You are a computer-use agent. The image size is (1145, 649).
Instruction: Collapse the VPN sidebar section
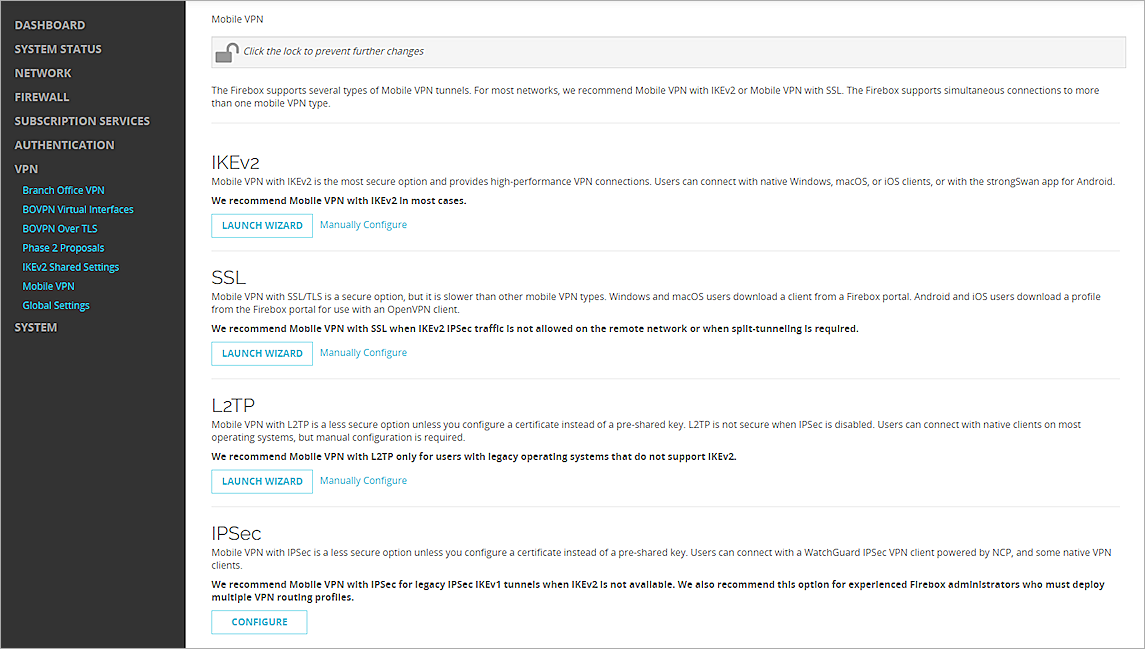click(x=26, y=170)
